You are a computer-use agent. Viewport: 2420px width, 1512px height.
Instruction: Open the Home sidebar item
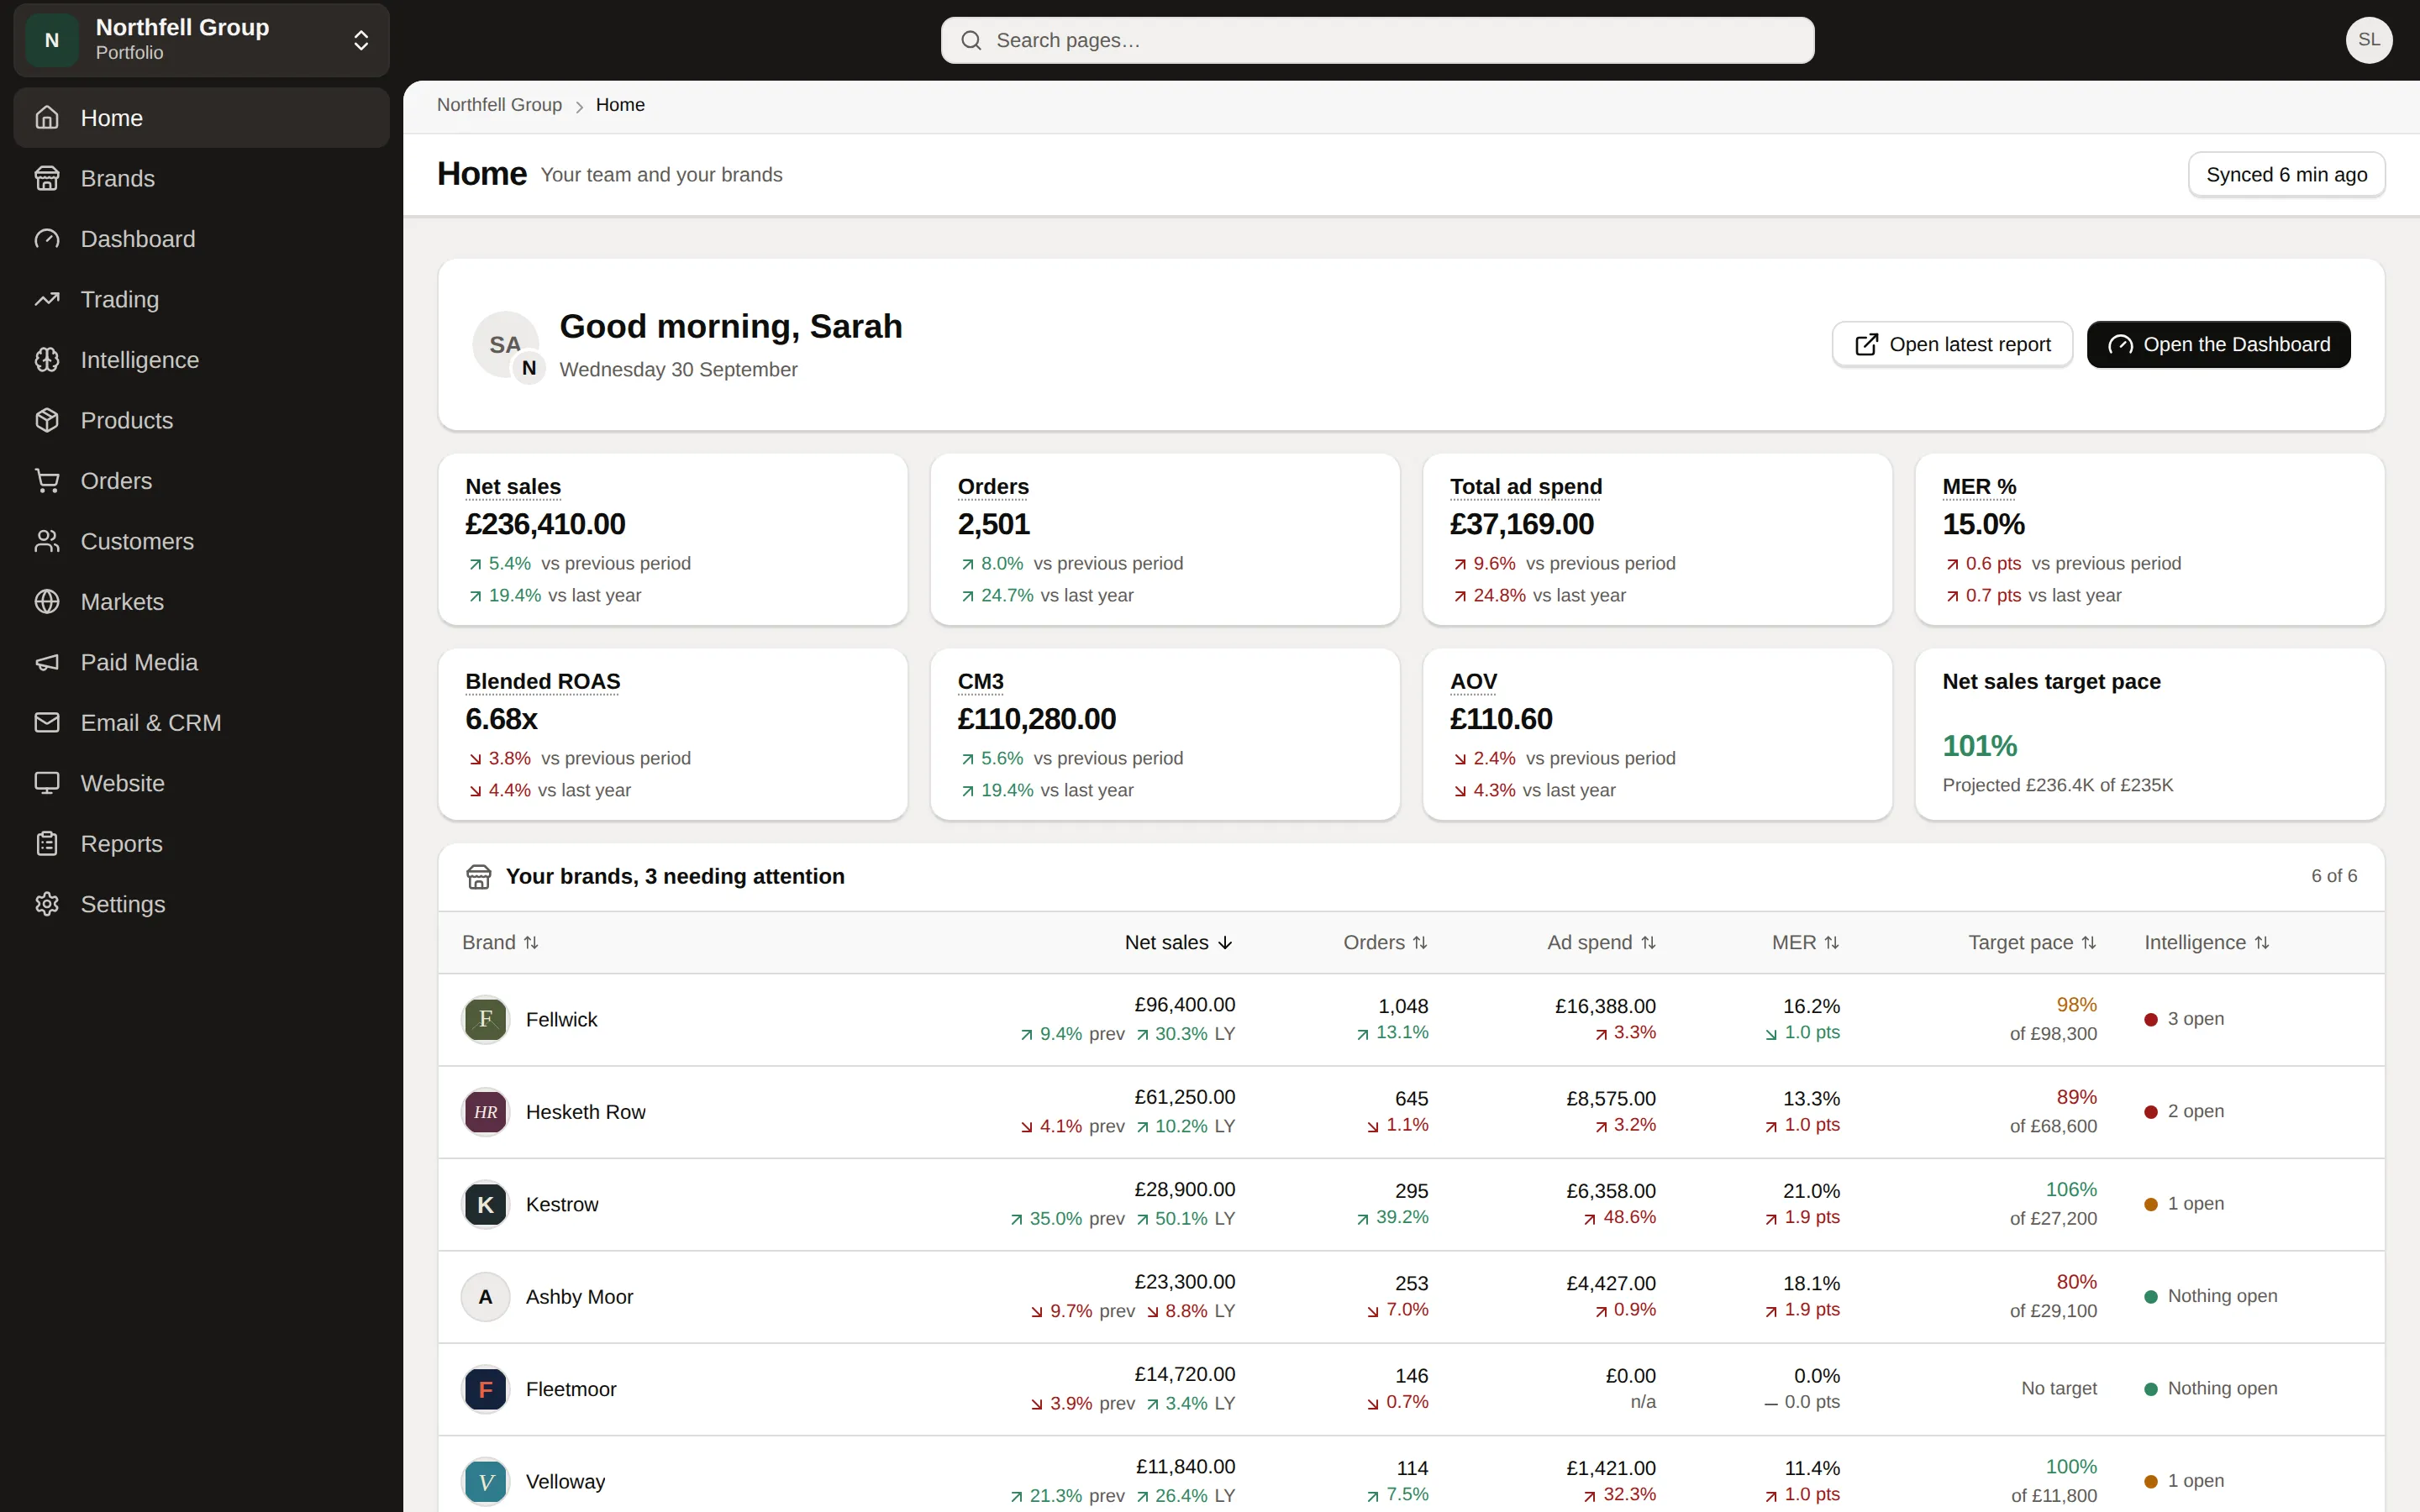201,118
